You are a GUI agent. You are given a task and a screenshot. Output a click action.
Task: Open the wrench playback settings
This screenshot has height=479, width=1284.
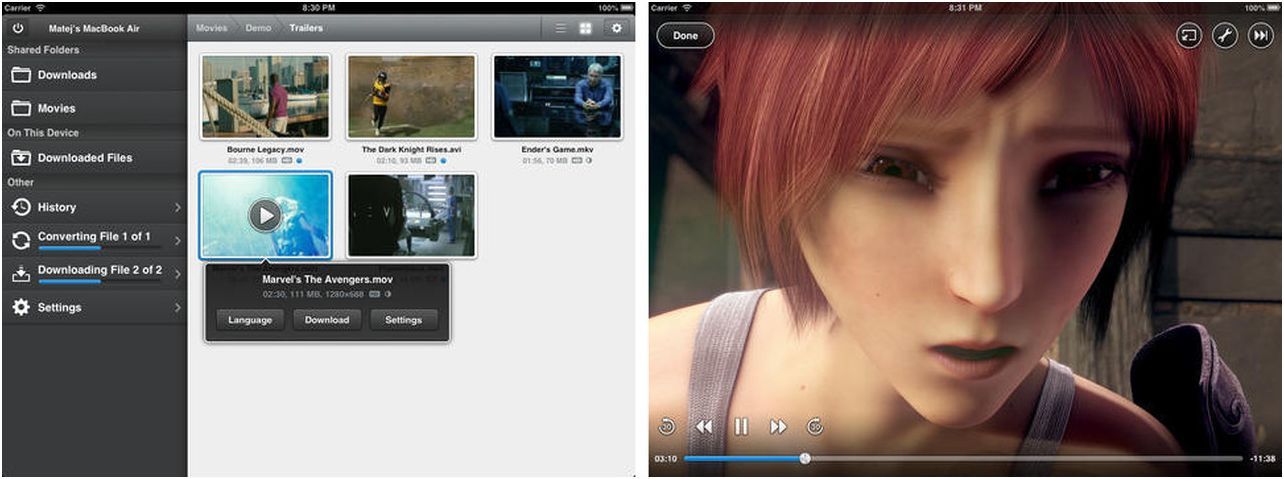(x=1224, y=36)
